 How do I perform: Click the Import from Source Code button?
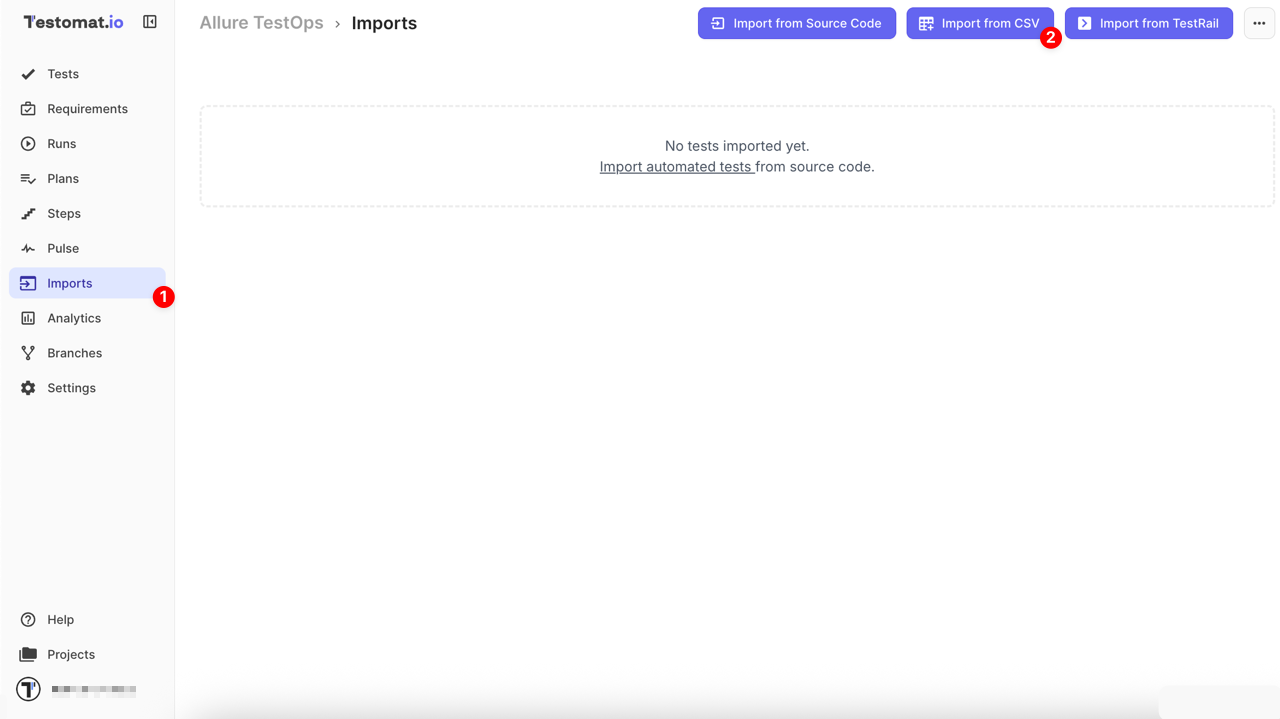[797, 22]
